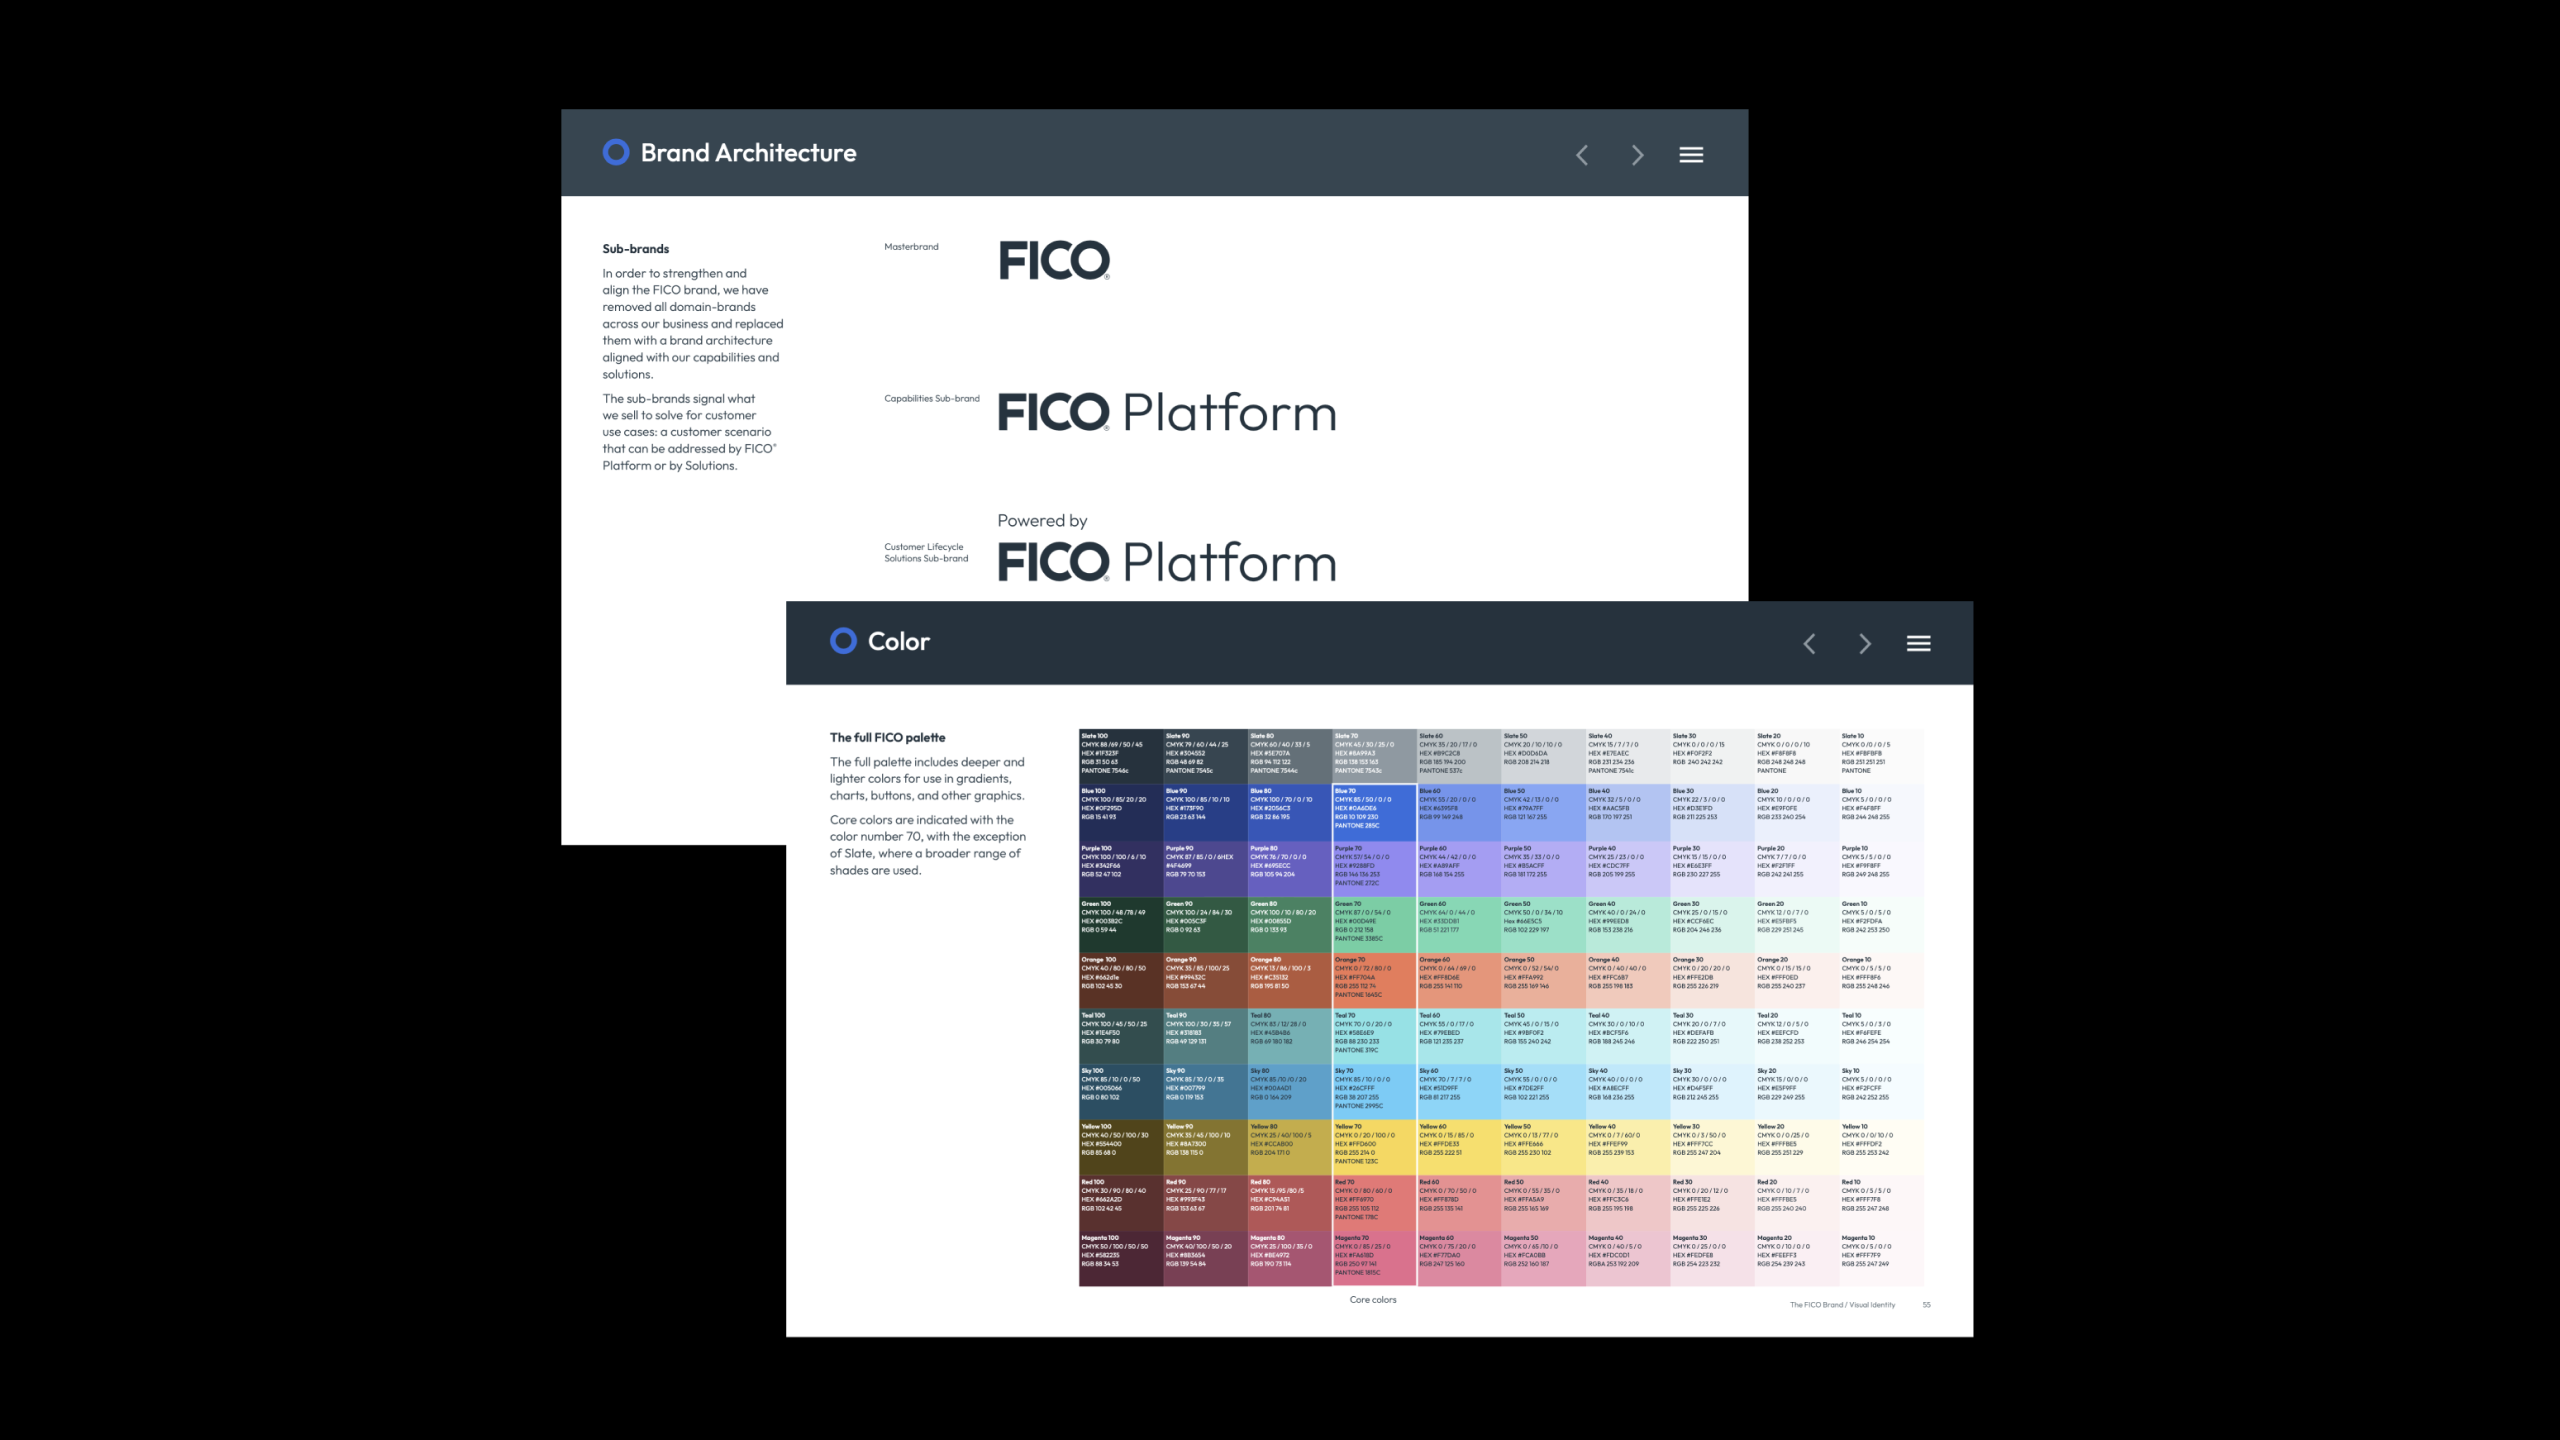Select the Red 70 swatch
This screenshot has height=1440, width=2560.
[x=1374, y=1204]
